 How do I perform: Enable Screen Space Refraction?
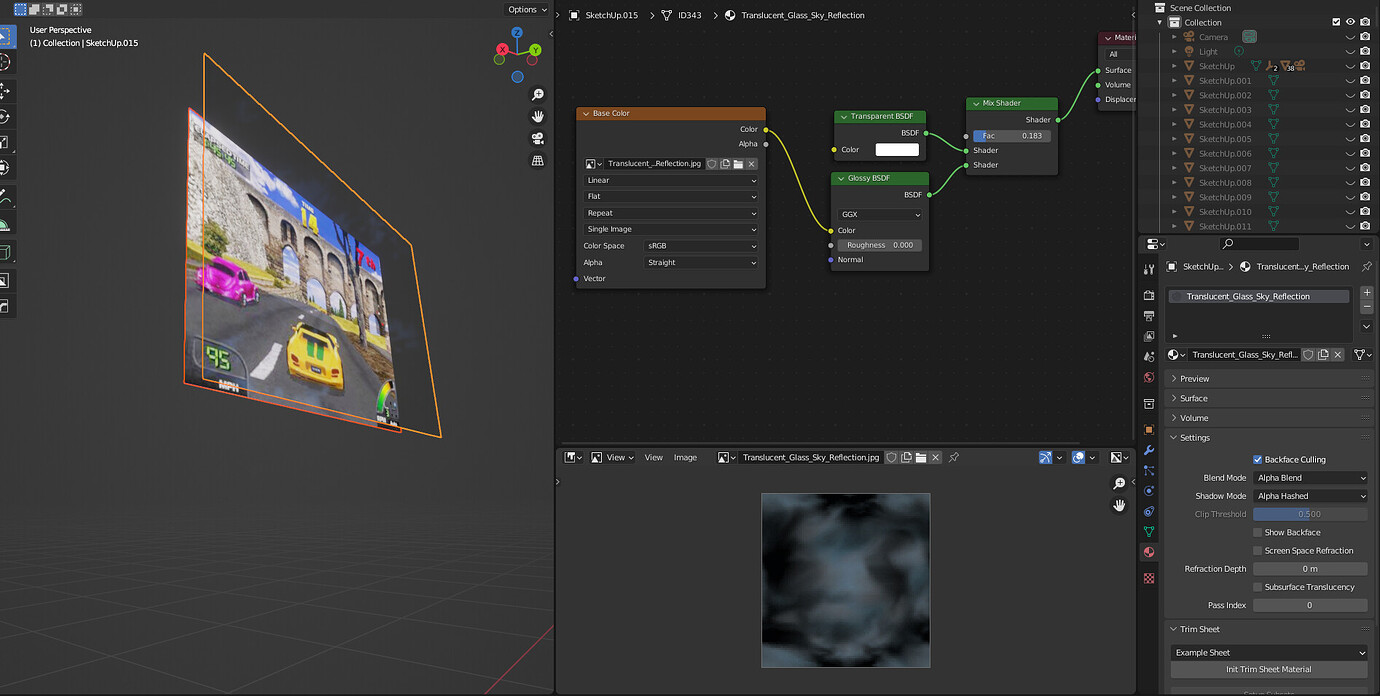1257,550
